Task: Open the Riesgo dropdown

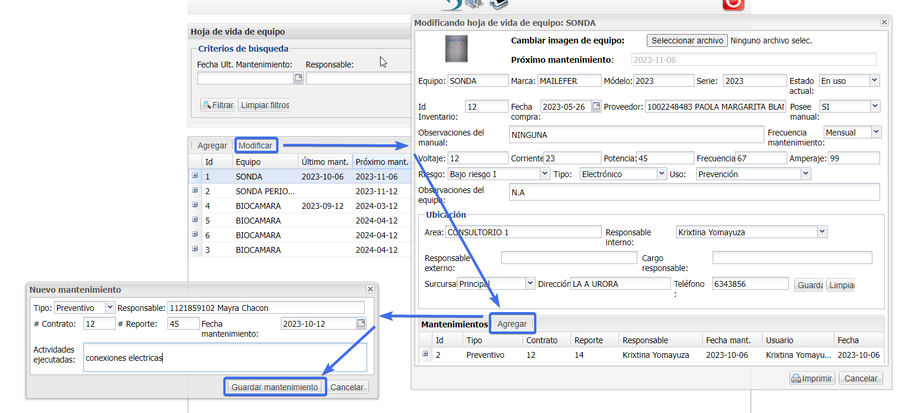Action: tap(544, 174)
